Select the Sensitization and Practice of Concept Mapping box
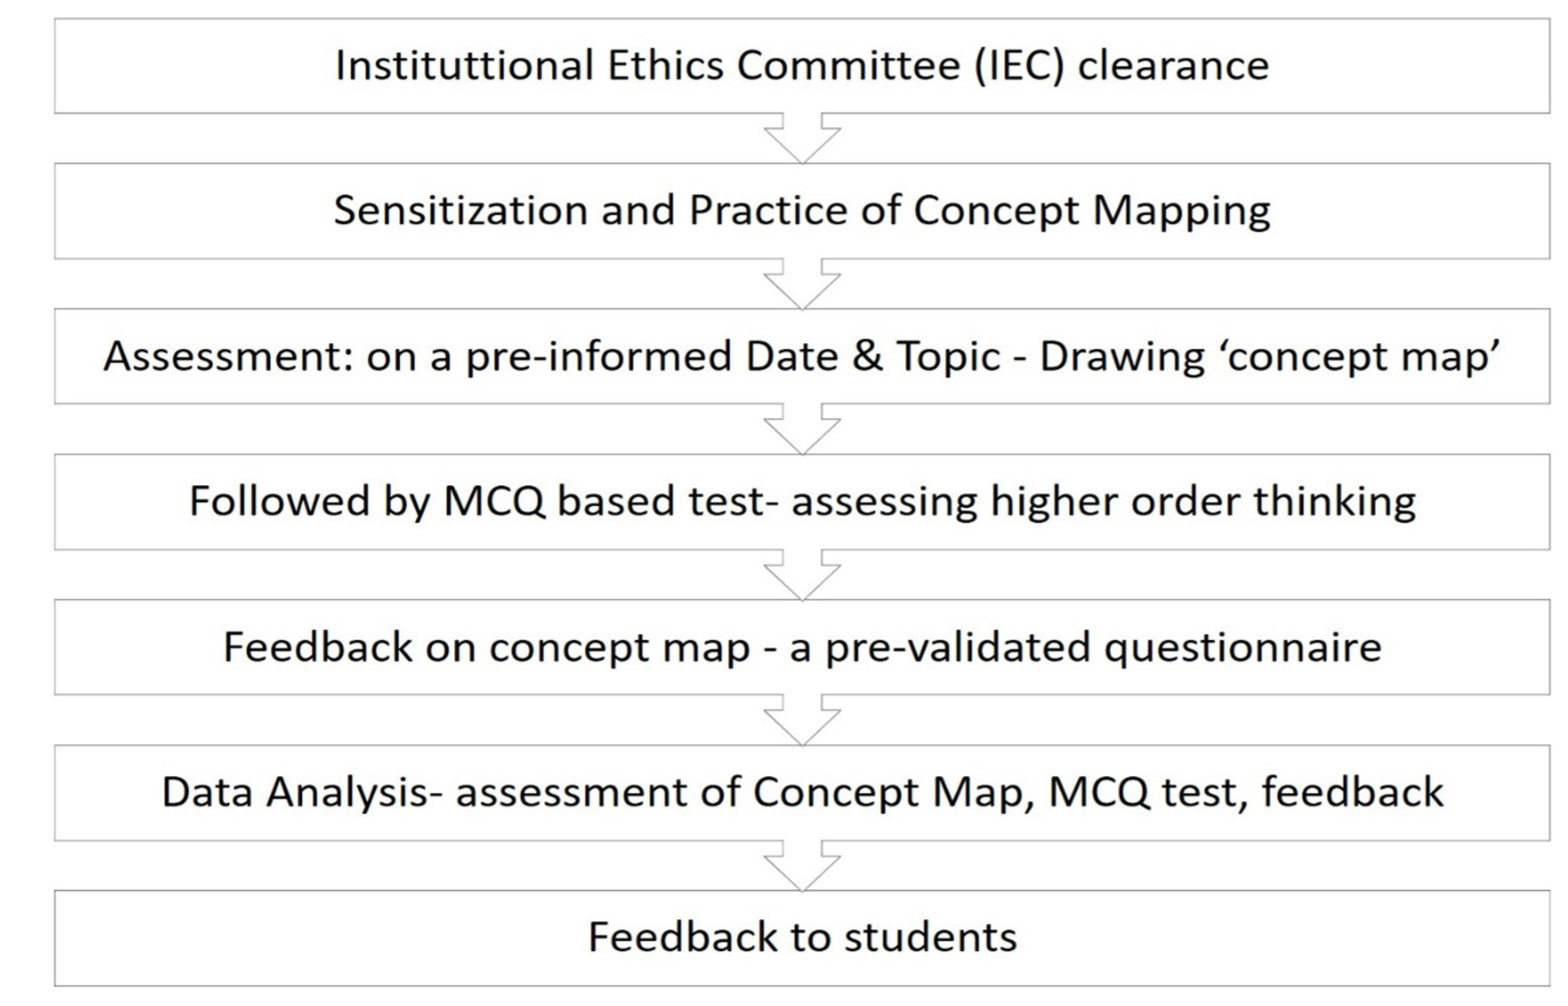The image size is (1568, 1006). [x=802, y=211]
